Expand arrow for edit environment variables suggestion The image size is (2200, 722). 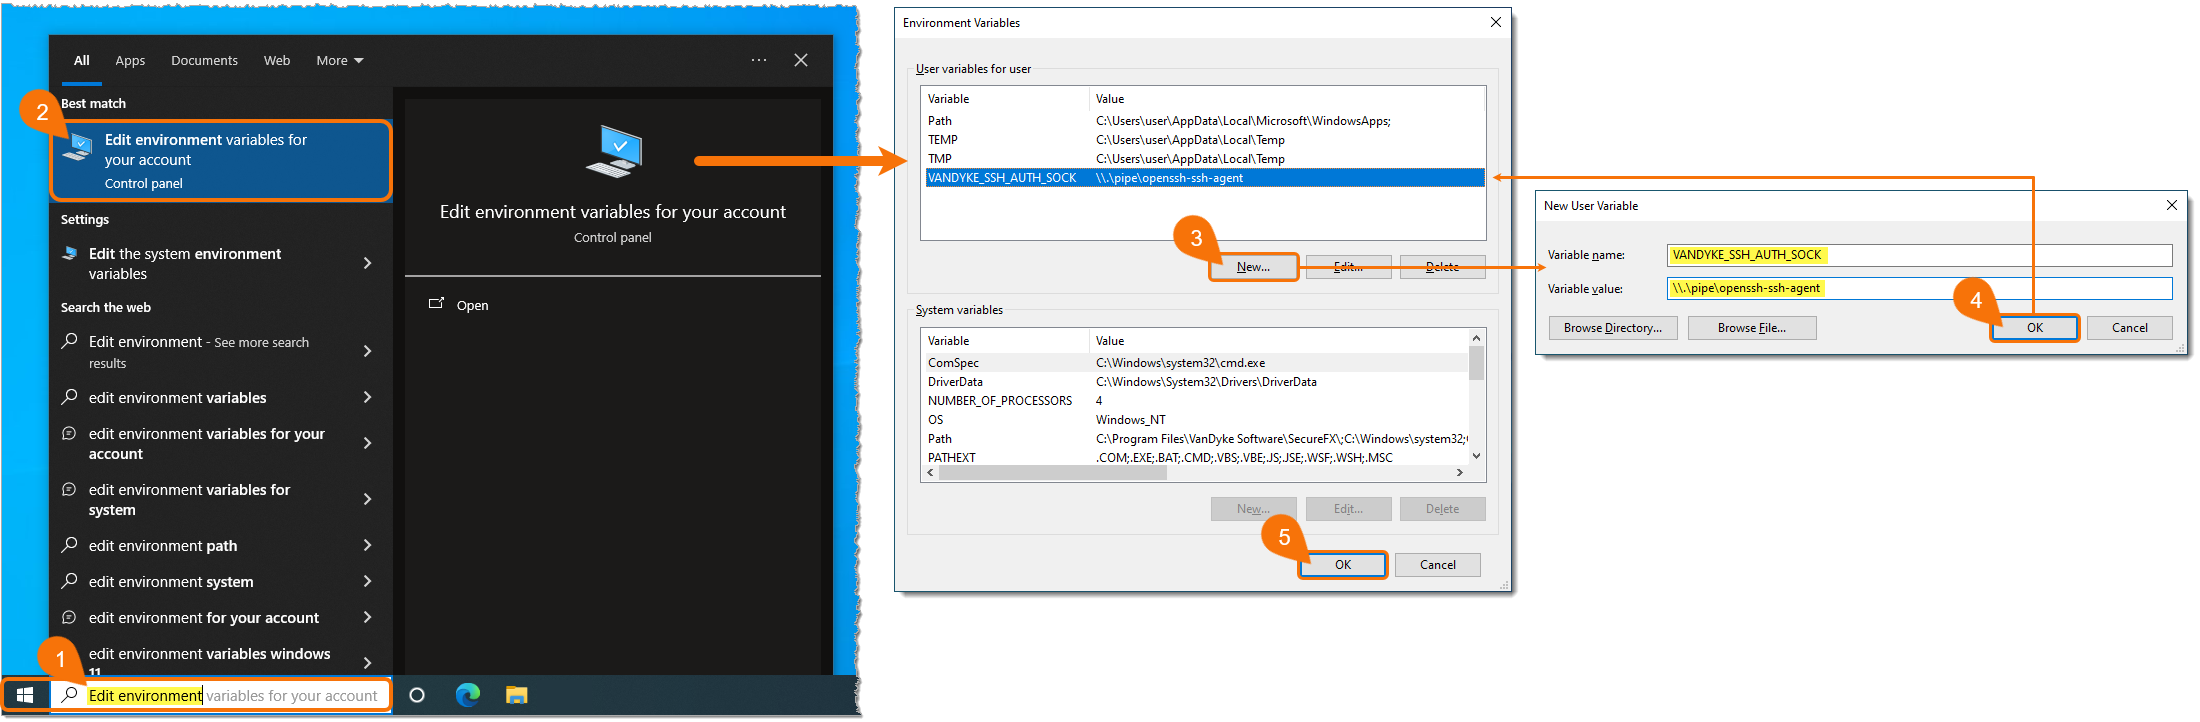(x=368, y=397)
